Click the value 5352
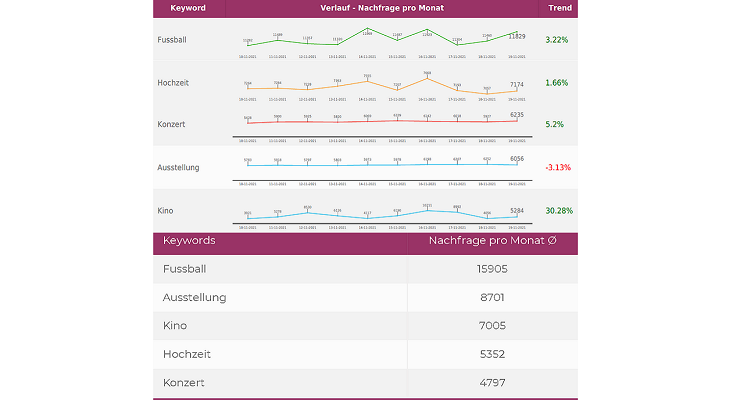Screen dimensions: 744x400 tap(492, 354)
